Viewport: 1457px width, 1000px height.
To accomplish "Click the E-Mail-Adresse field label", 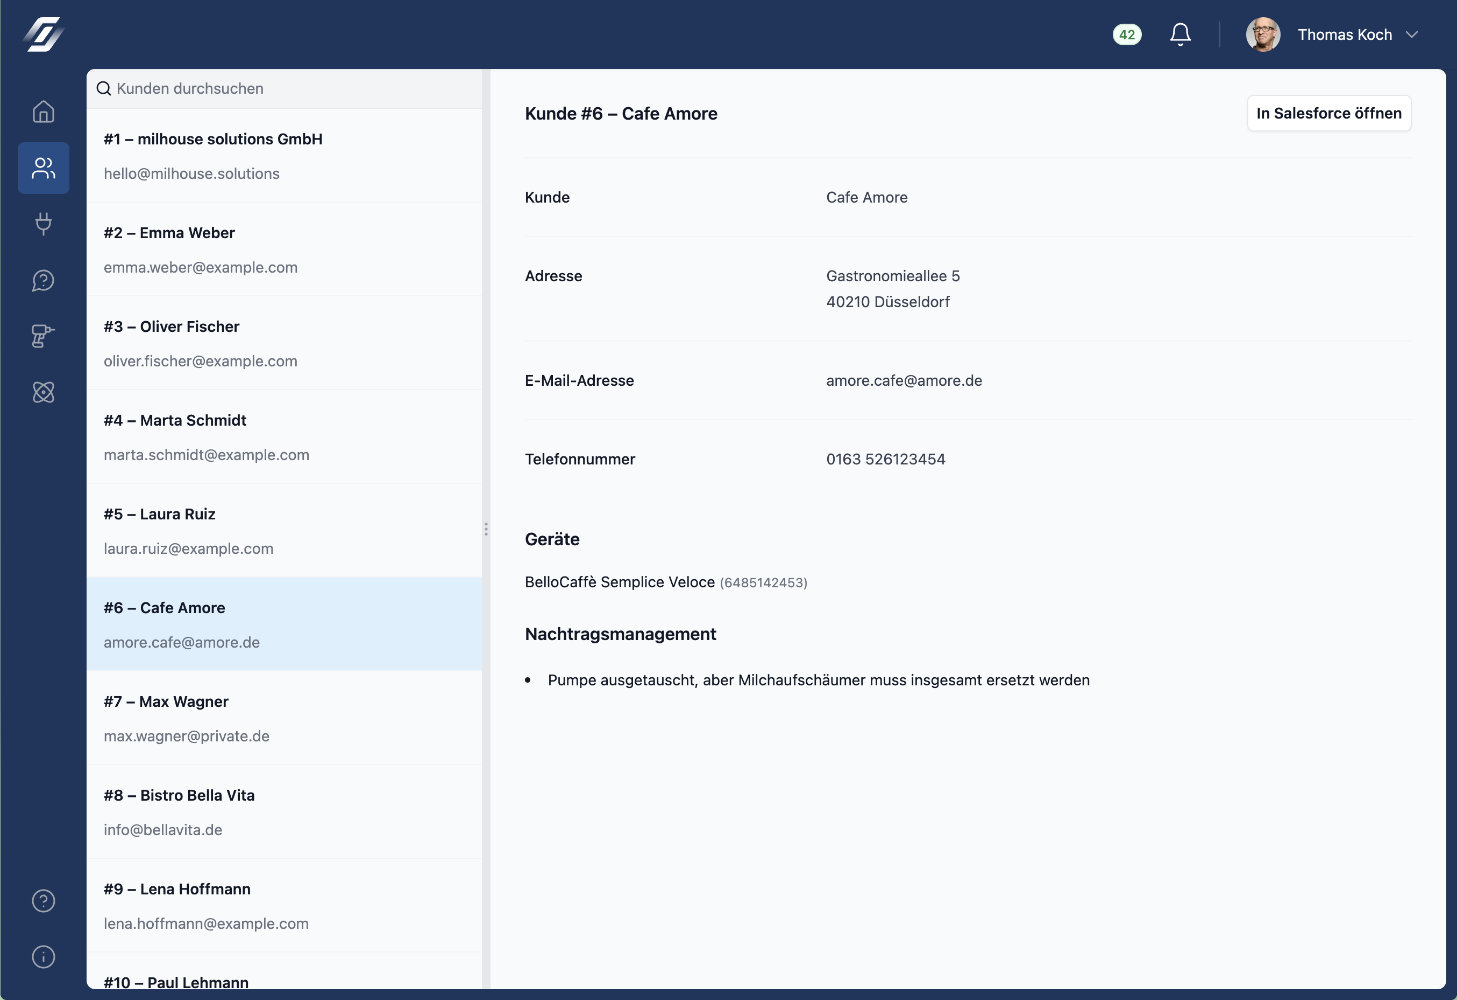I will pos(579,381).
